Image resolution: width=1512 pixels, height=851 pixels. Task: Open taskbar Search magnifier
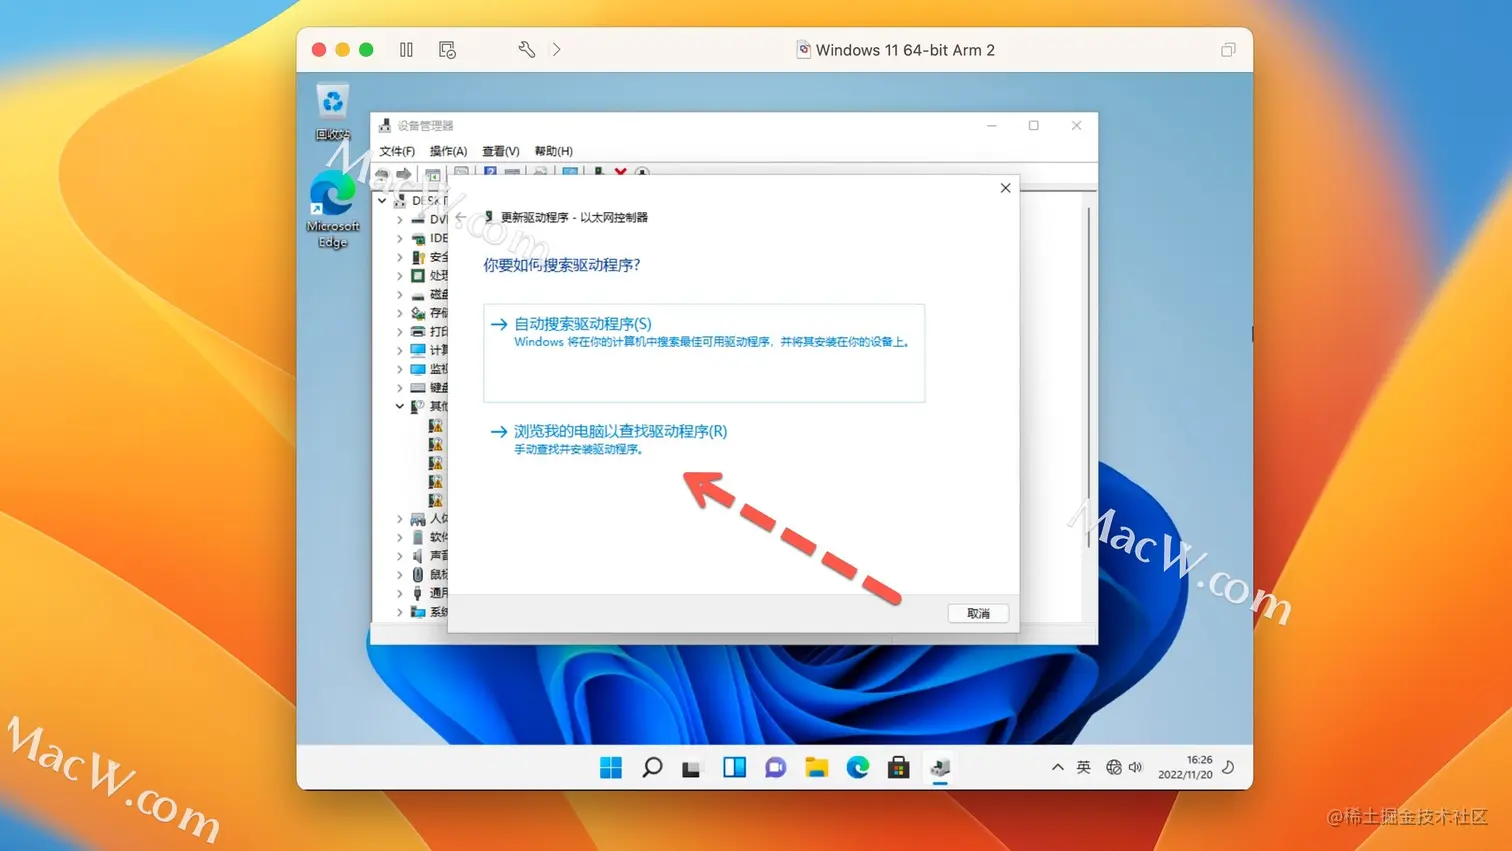[652, 767]
